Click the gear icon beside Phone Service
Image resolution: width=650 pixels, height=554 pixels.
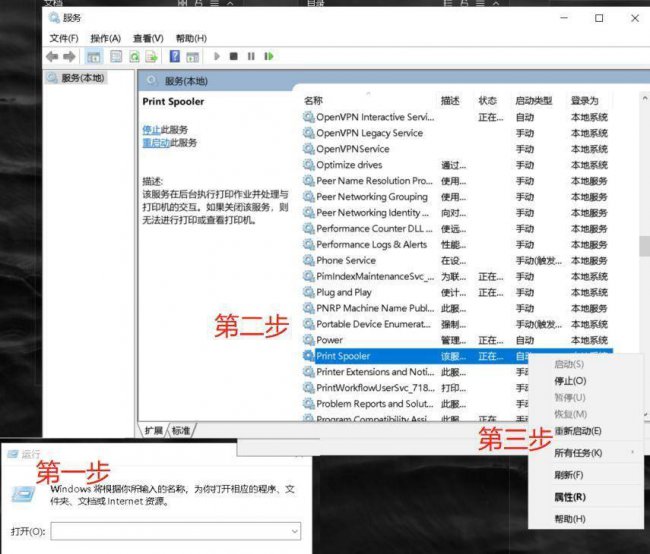308,260
